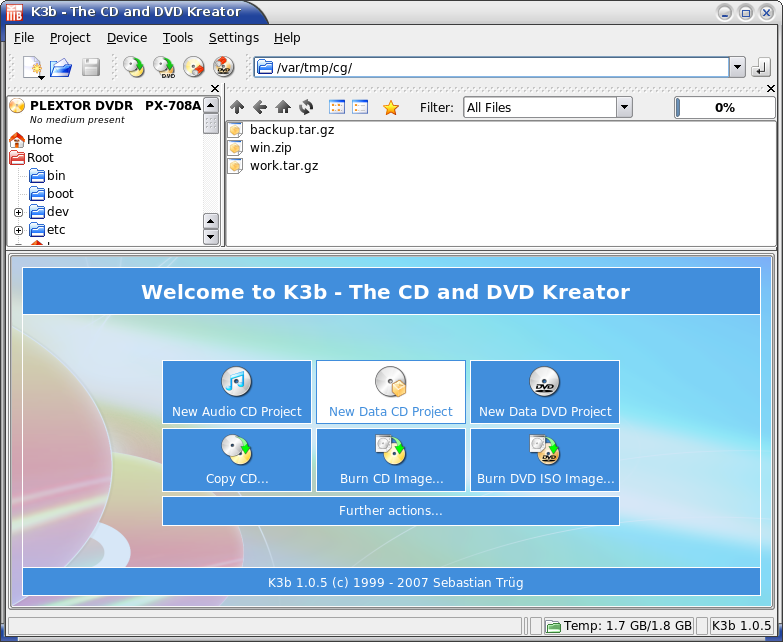The image size is (783, 642).
Task: Click the bottom scroll-down arrow of tree scrollbar
Action: (x=211, y=237)
